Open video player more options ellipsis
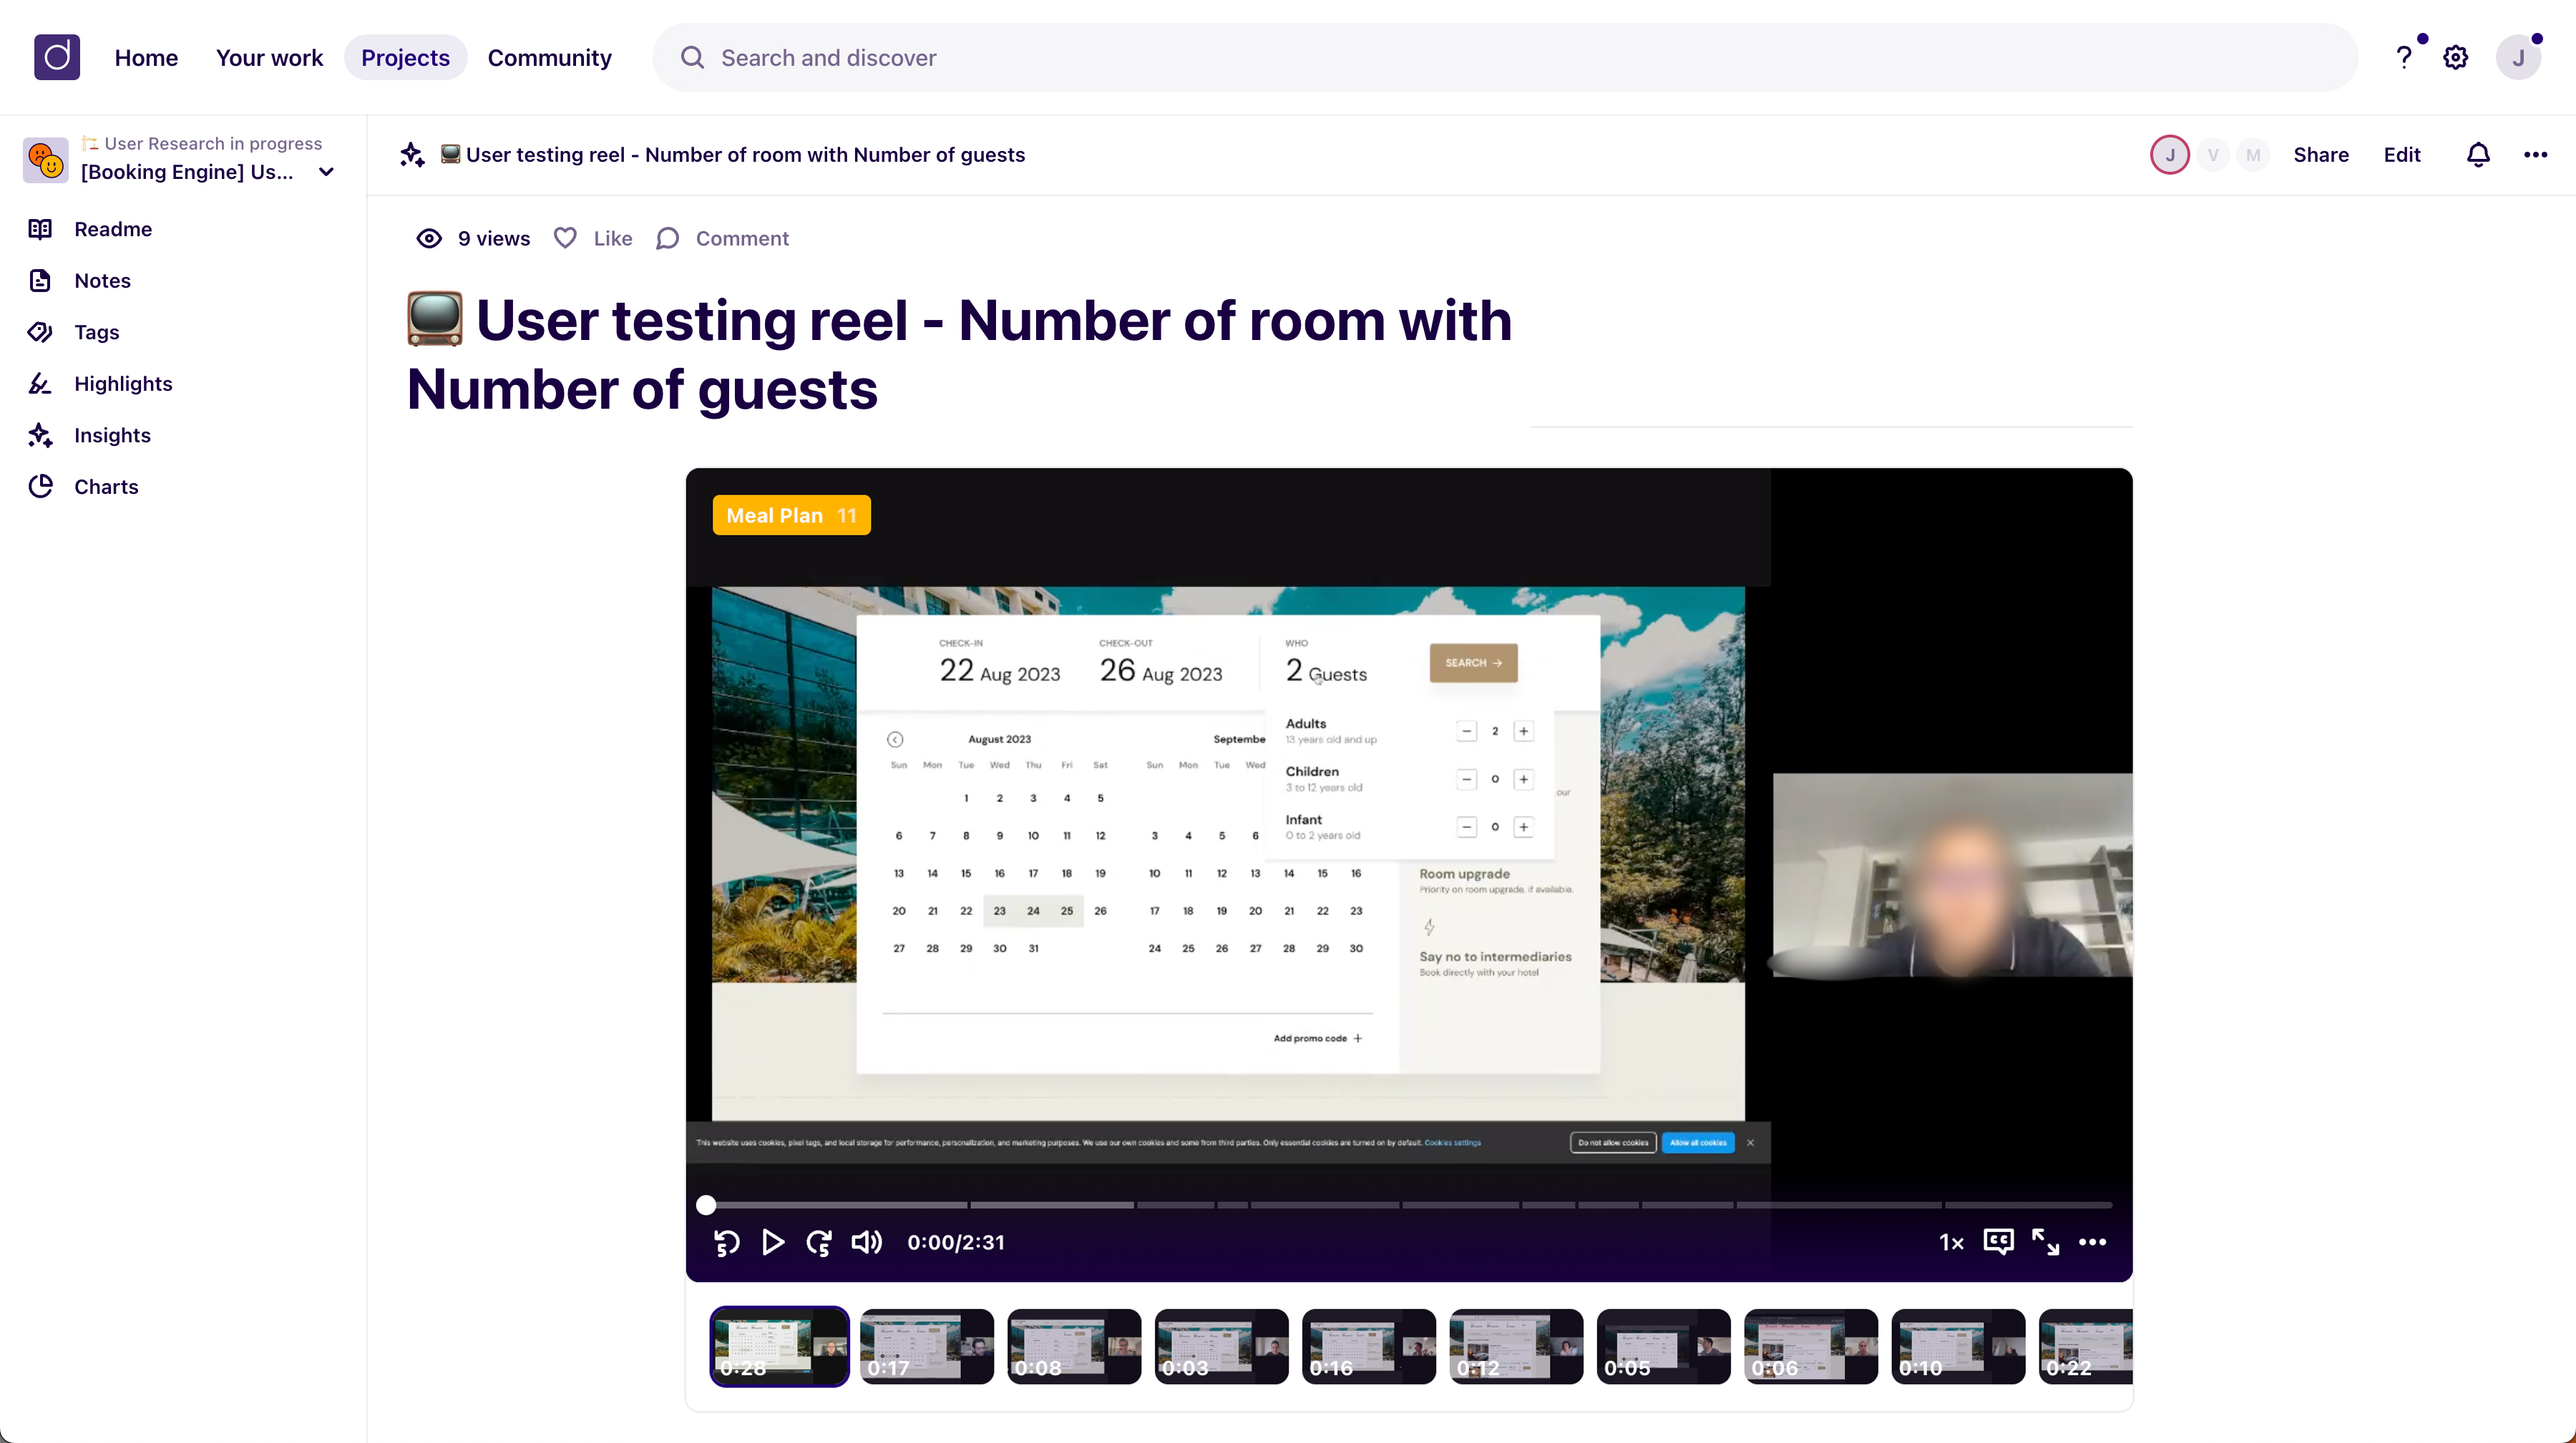 (x=2093, y=1242)
